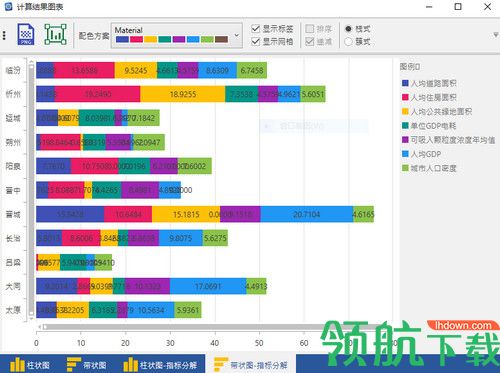Open the toolbar overflow arrow at right

click(x=496, y=35)
